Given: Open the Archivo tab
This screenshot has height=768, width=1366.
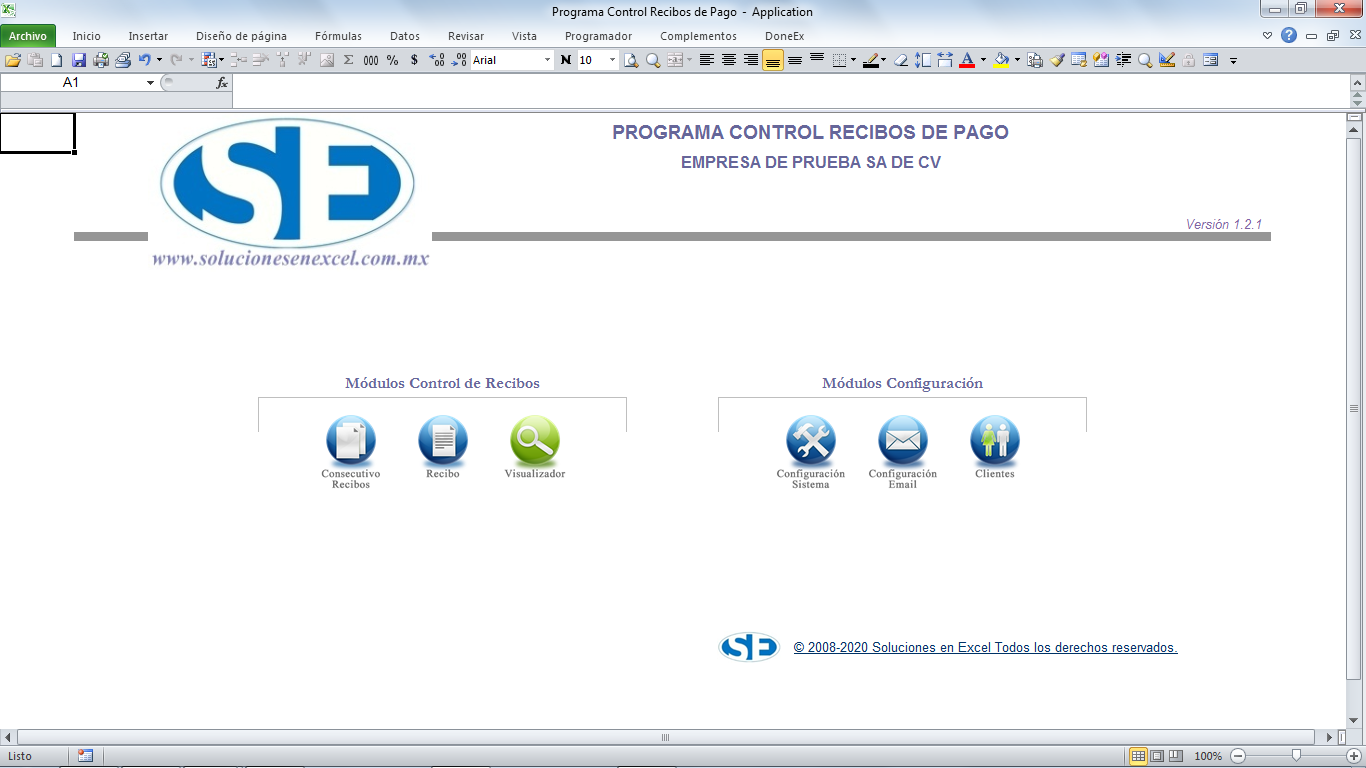Looking at the screenshot, I should pos(28,36).
